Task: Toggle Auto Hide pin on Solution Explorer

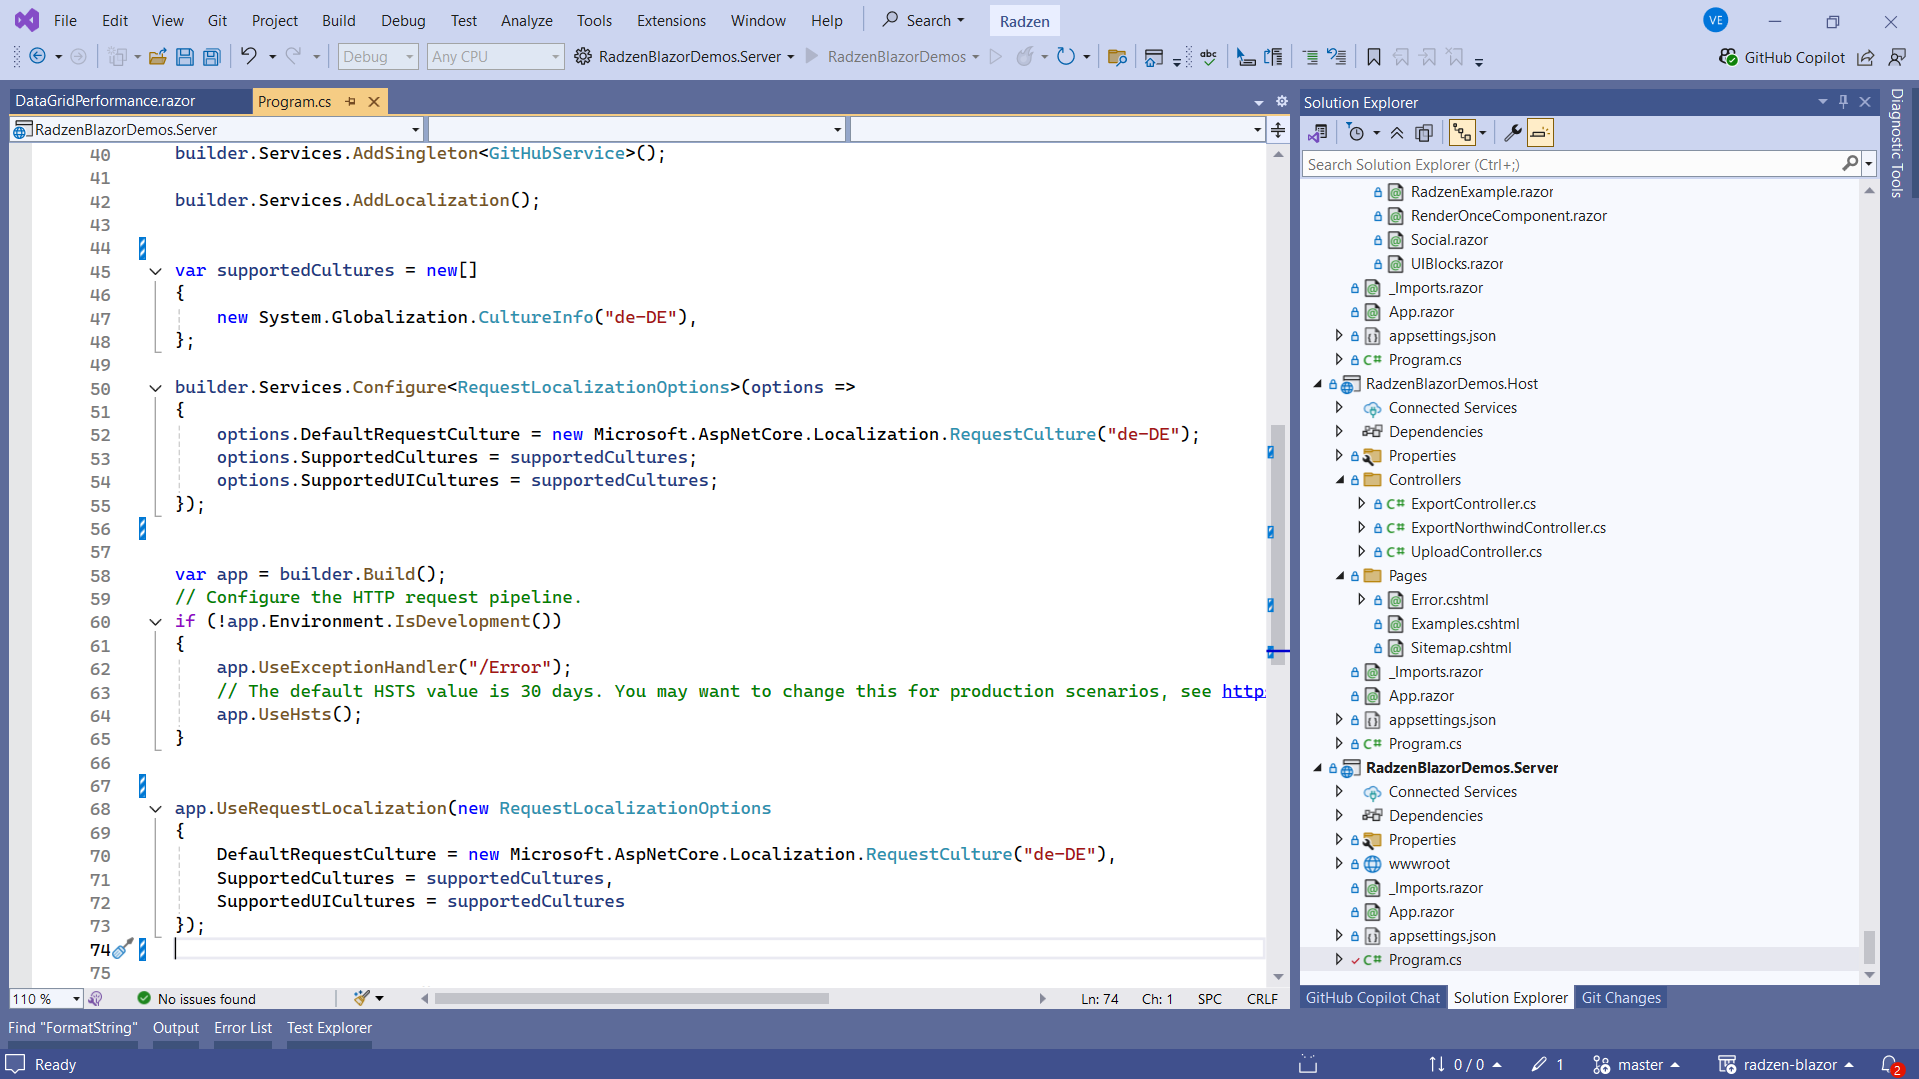Action: (1843, 102)
